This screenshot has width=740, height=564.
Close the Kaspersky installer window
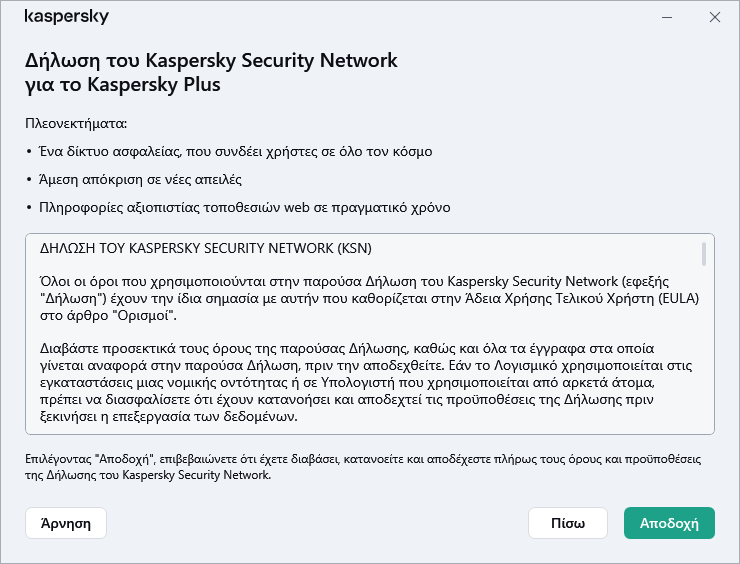coord(714,17)
